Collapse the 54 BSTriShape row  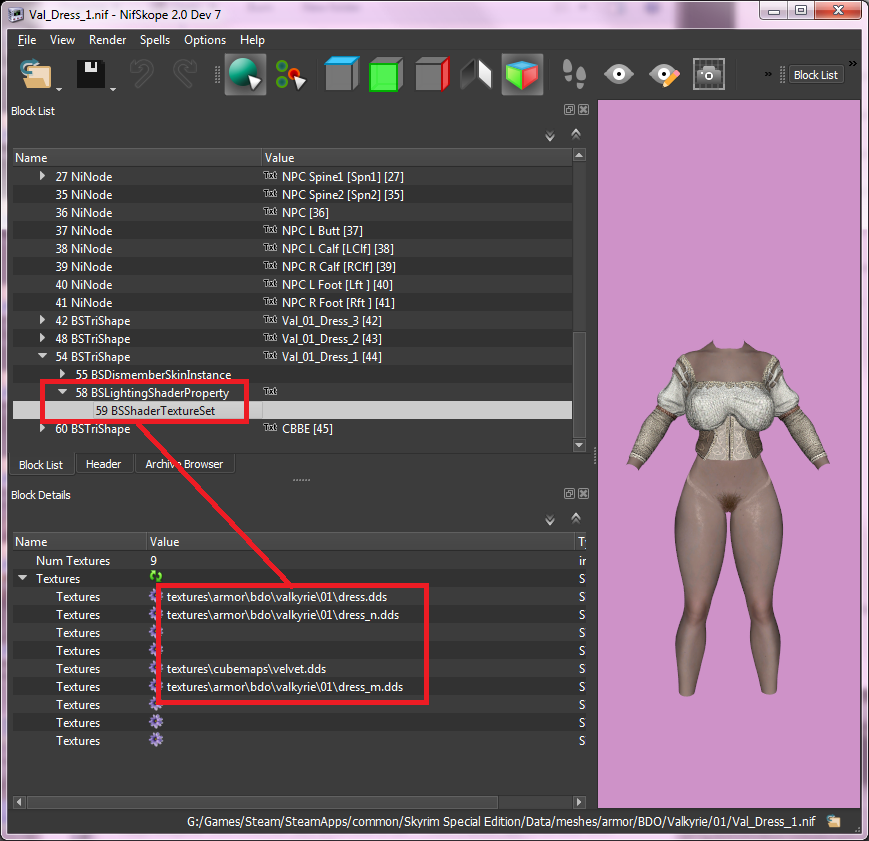[43, 356]
